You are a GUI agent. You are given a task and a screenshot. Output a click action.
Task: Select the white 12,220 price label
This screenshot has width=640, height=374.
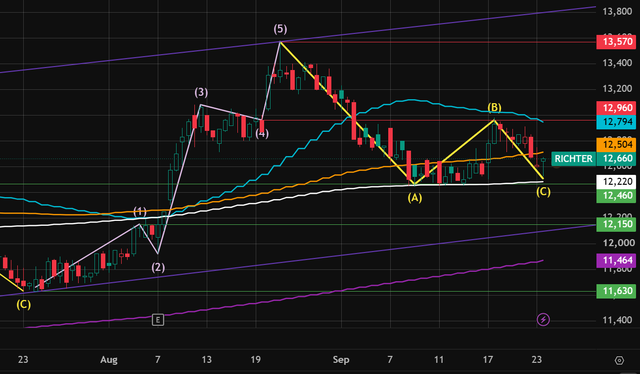616,182
